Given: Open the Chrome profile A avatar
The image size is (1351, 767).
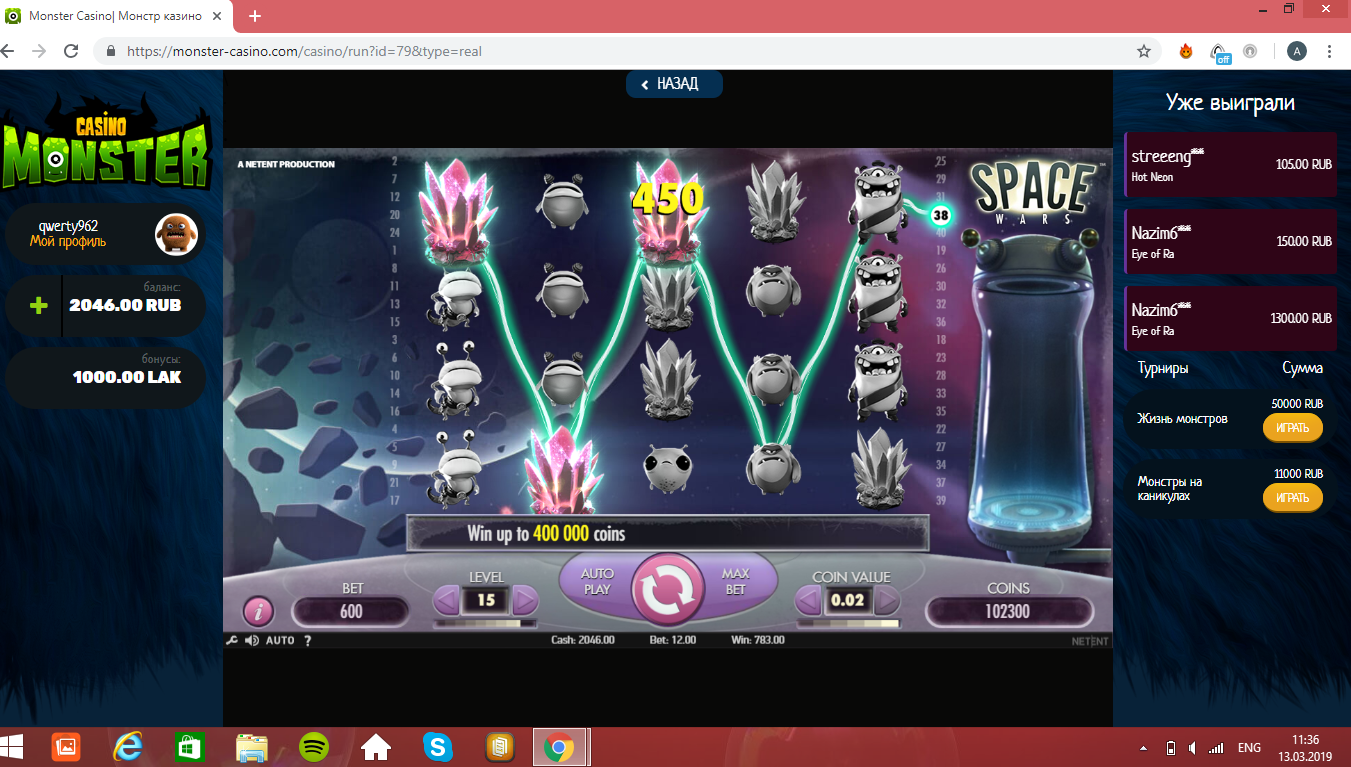Looking at the screenshot, I should pos(1297,51).
